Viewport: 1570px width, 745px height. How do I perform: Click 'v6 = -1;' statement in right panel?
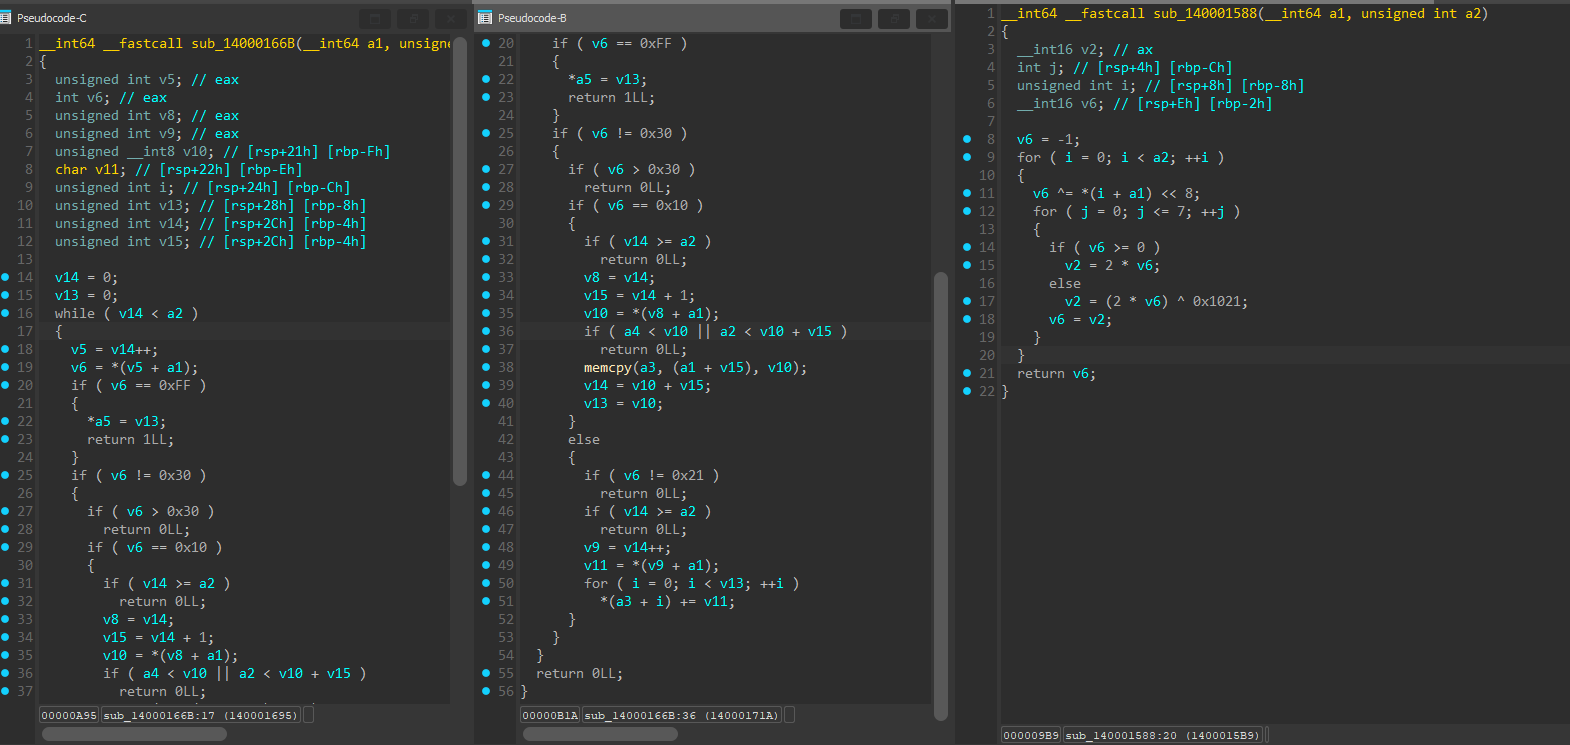point(1048,139)
